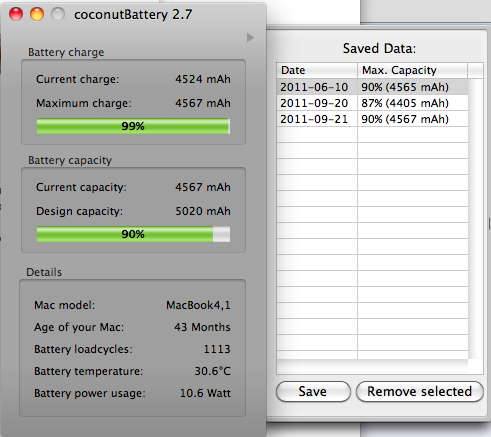The height and width of the screenshot is (437, 491).
Task: Click the coconutBattery 2.7 window title
Action: tap(133, 15)
